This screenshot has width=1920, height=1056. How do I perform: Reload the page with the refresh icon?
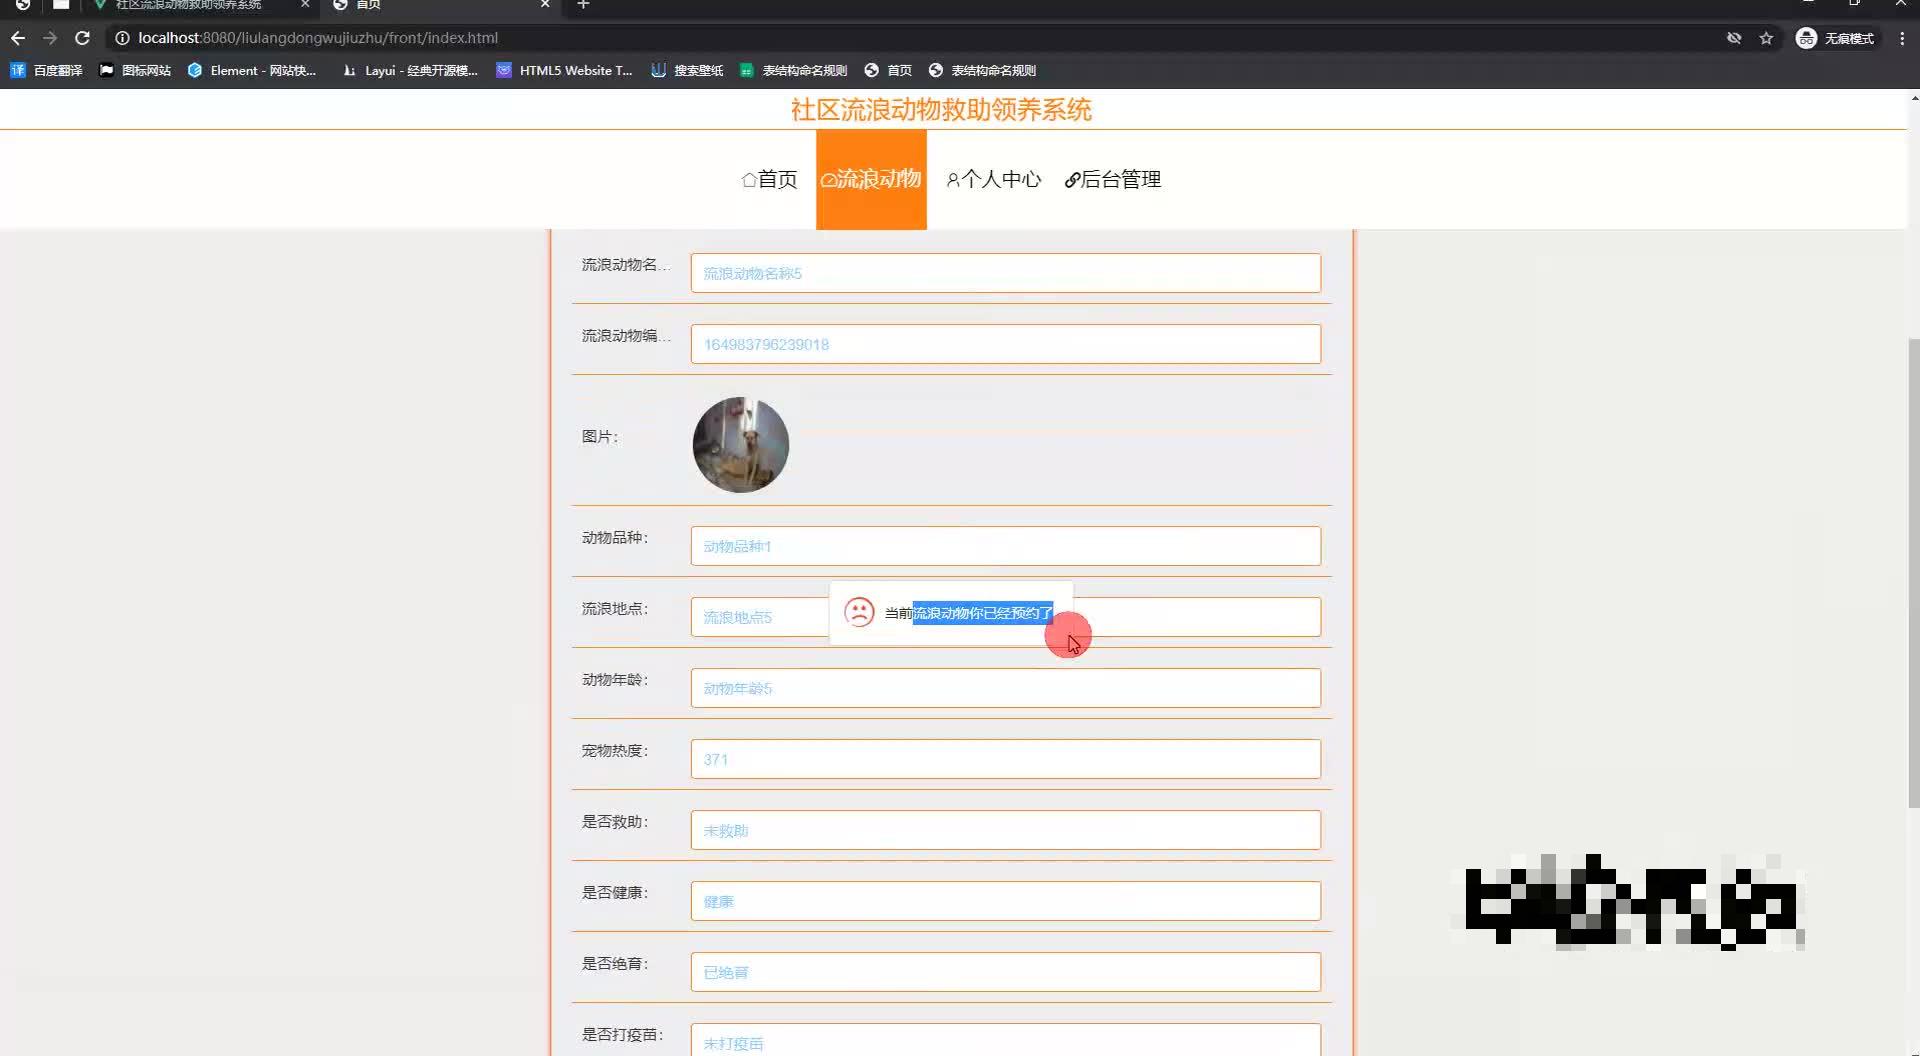(x=82, y=38)
